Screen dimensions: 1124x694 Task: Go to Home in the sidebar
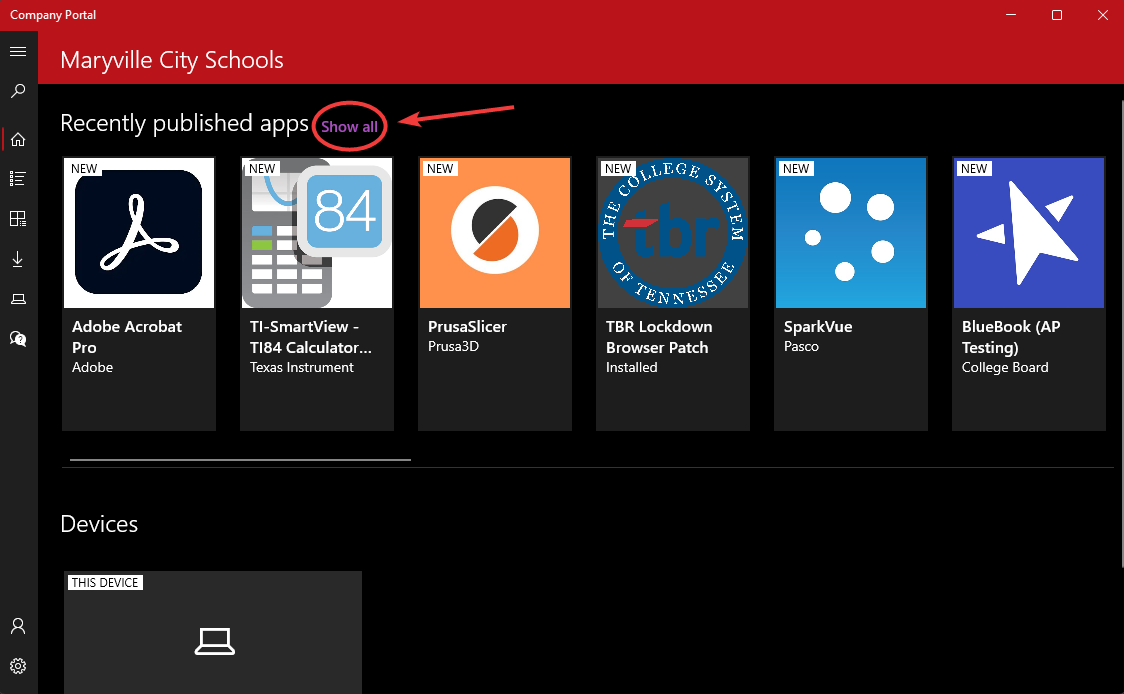point(18,139)
